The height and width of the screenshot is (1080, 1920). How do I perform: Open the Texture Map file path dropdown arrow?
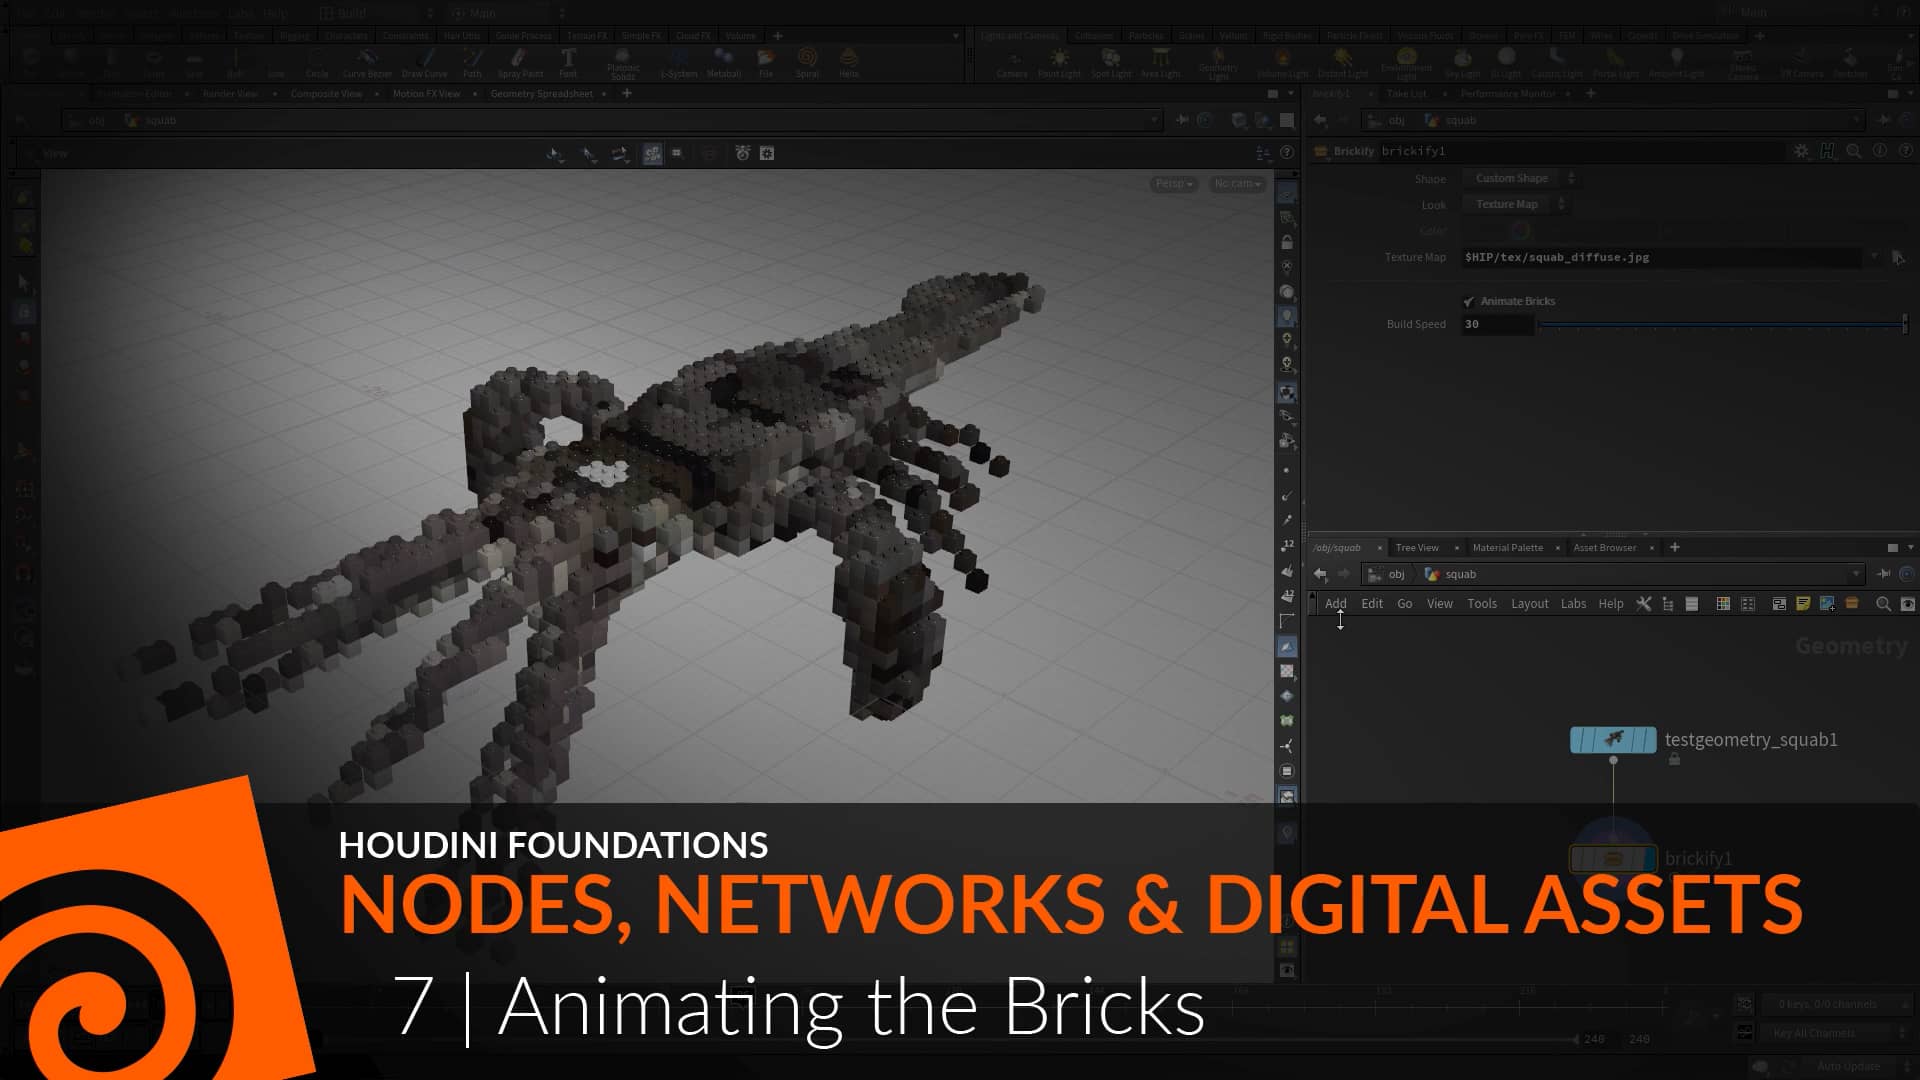click(1875, 257)
